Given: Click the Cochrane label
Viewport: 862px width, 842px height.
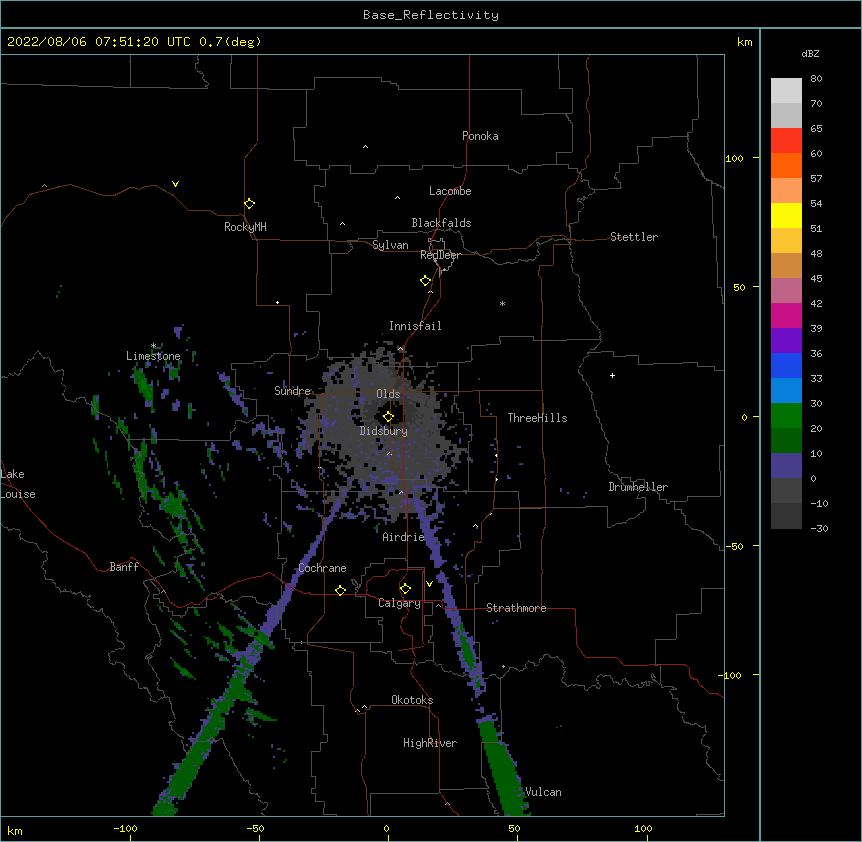Looking at the screenshot, I should tap(323, 568).
